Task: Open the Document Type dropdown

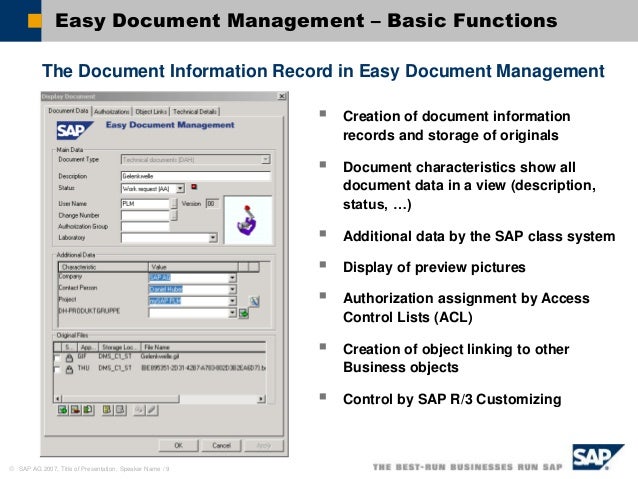Action: click(266, 160)
